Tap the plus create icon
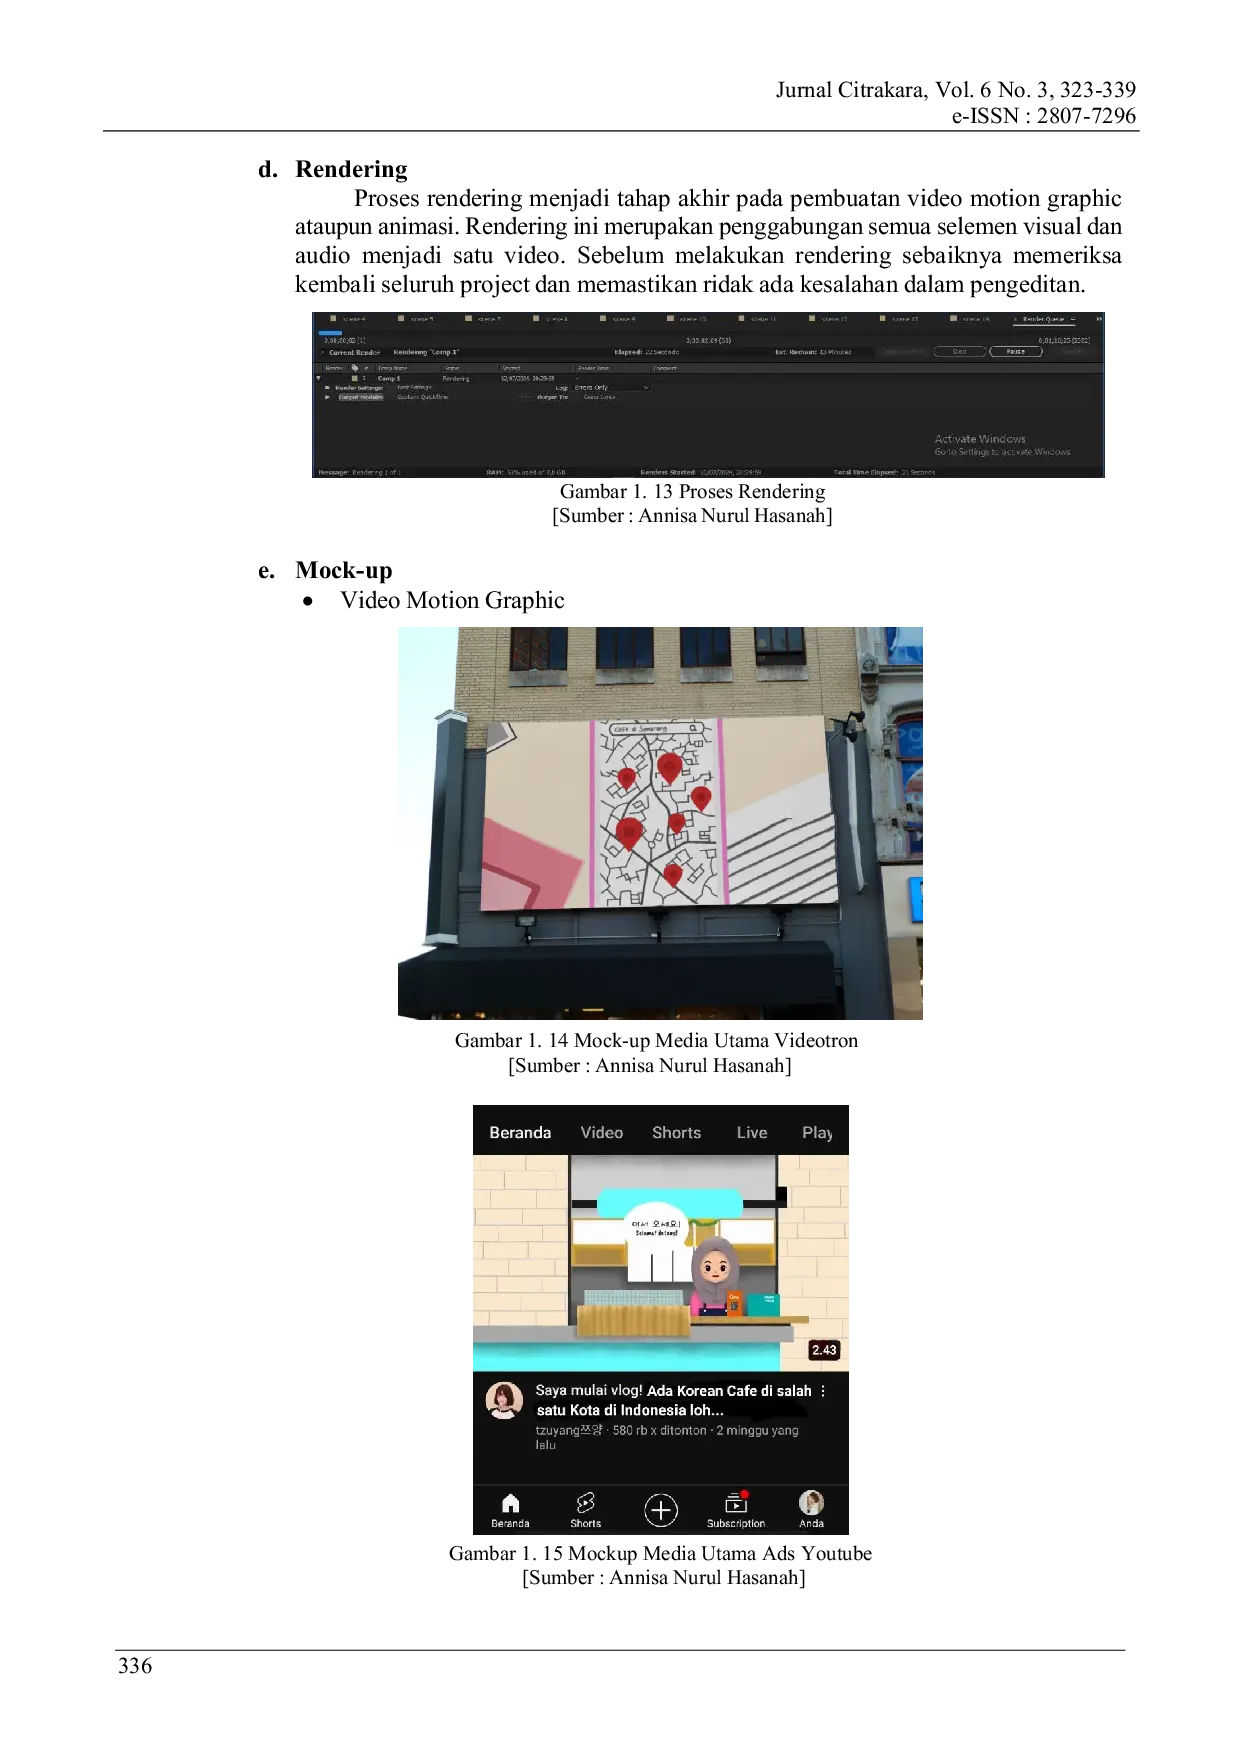1241x1754 pixels. tap(660, 1510)
